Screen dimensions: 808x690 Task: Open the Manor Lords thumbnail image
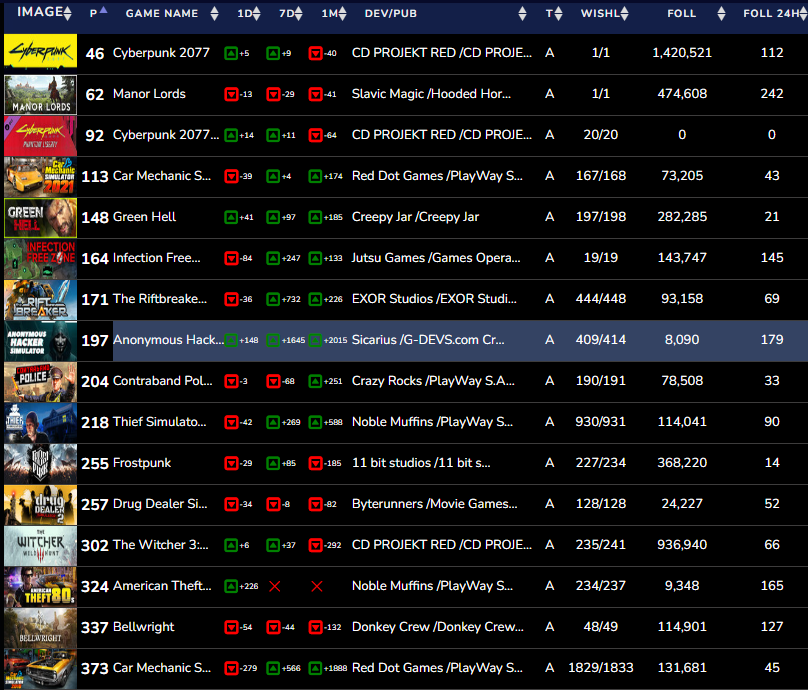(x=41, y=95)
